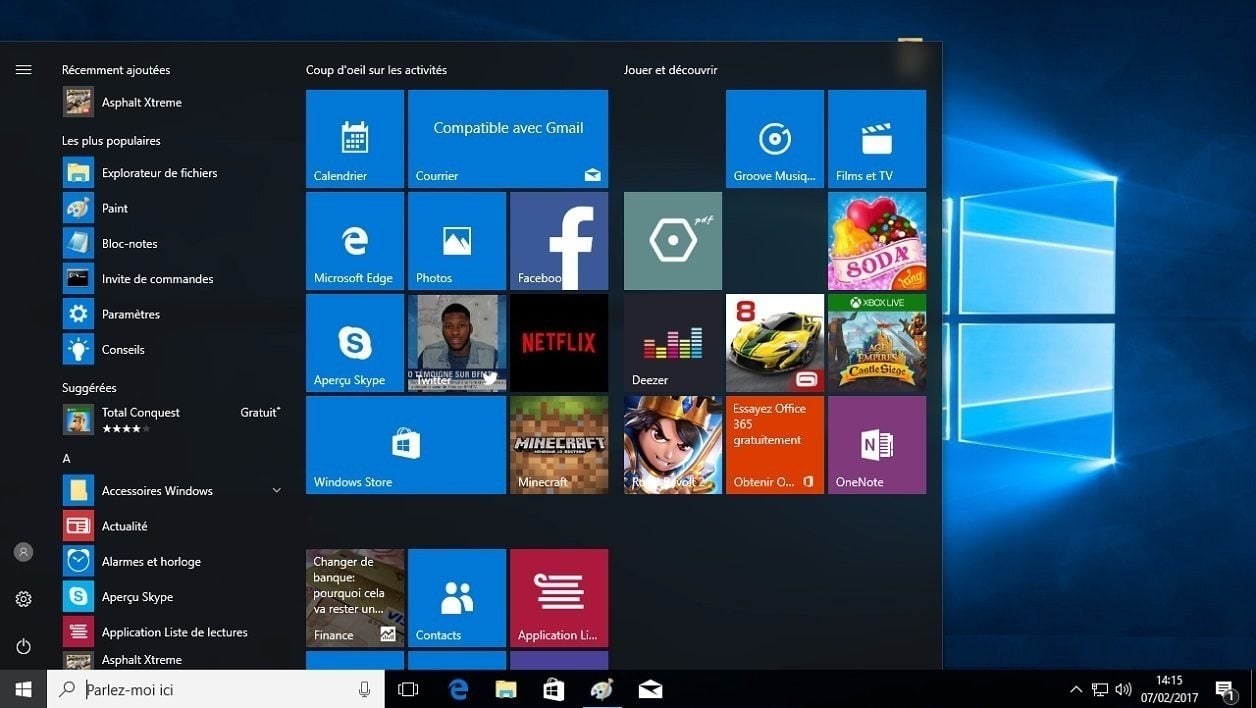
Task: Open the user account icon in Start rail
Action: (x=23, y=552)
